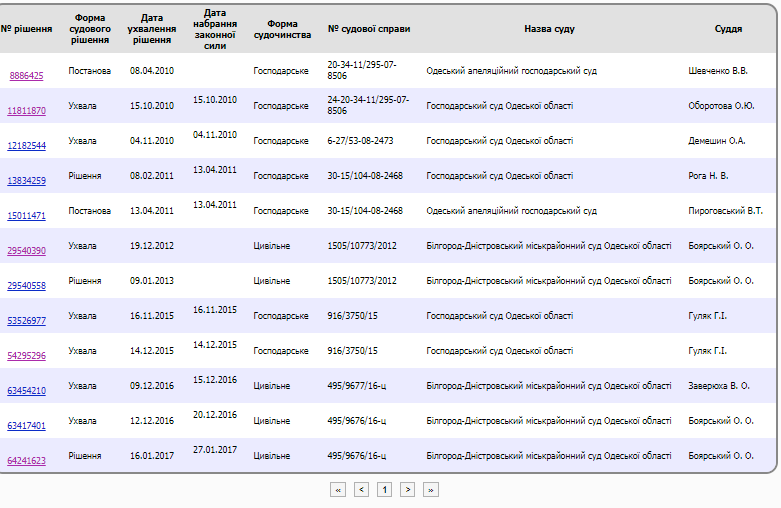Go to the first page of results
The height and width of the screenshot is (508, 781).
338,490
